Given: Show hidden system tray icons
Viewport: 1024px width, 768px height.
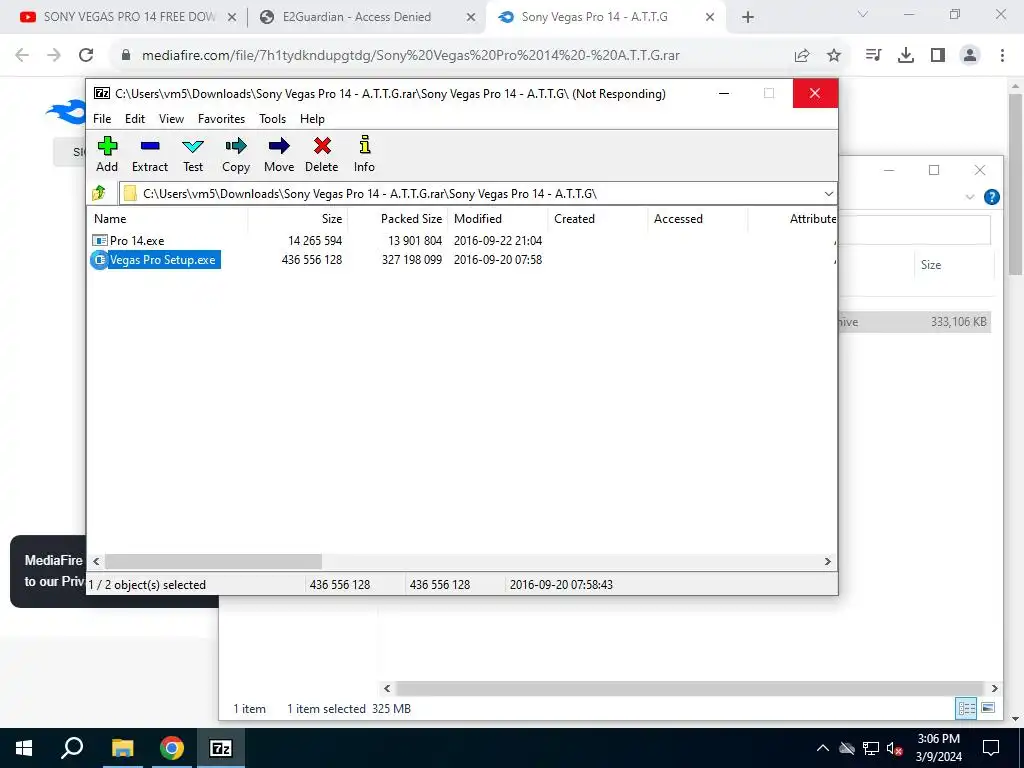Looking at the screenshot, I should click(x=823, y=748).
